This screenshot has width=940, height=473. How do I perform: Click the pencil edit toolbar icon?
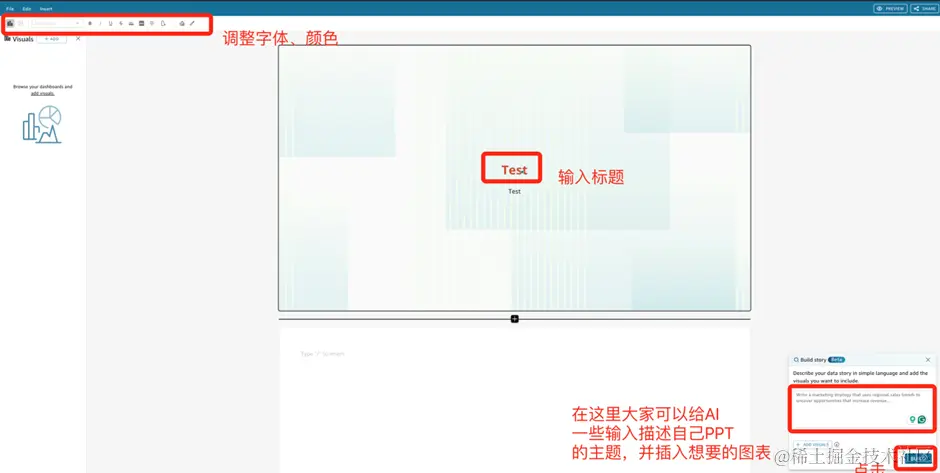[x=192, y=23]
